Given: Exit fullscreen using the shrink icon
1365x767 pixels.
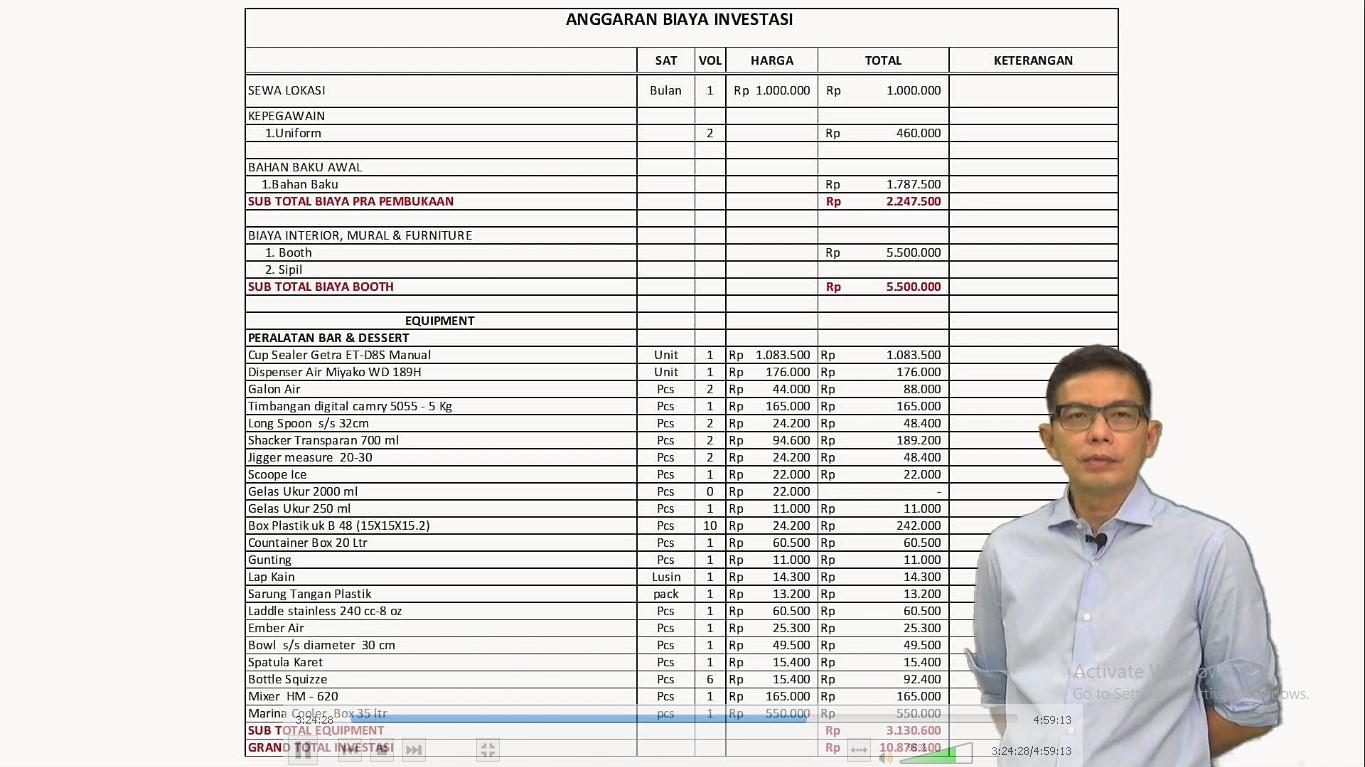Looking at the screenshot, I should (x=487, y=750).
